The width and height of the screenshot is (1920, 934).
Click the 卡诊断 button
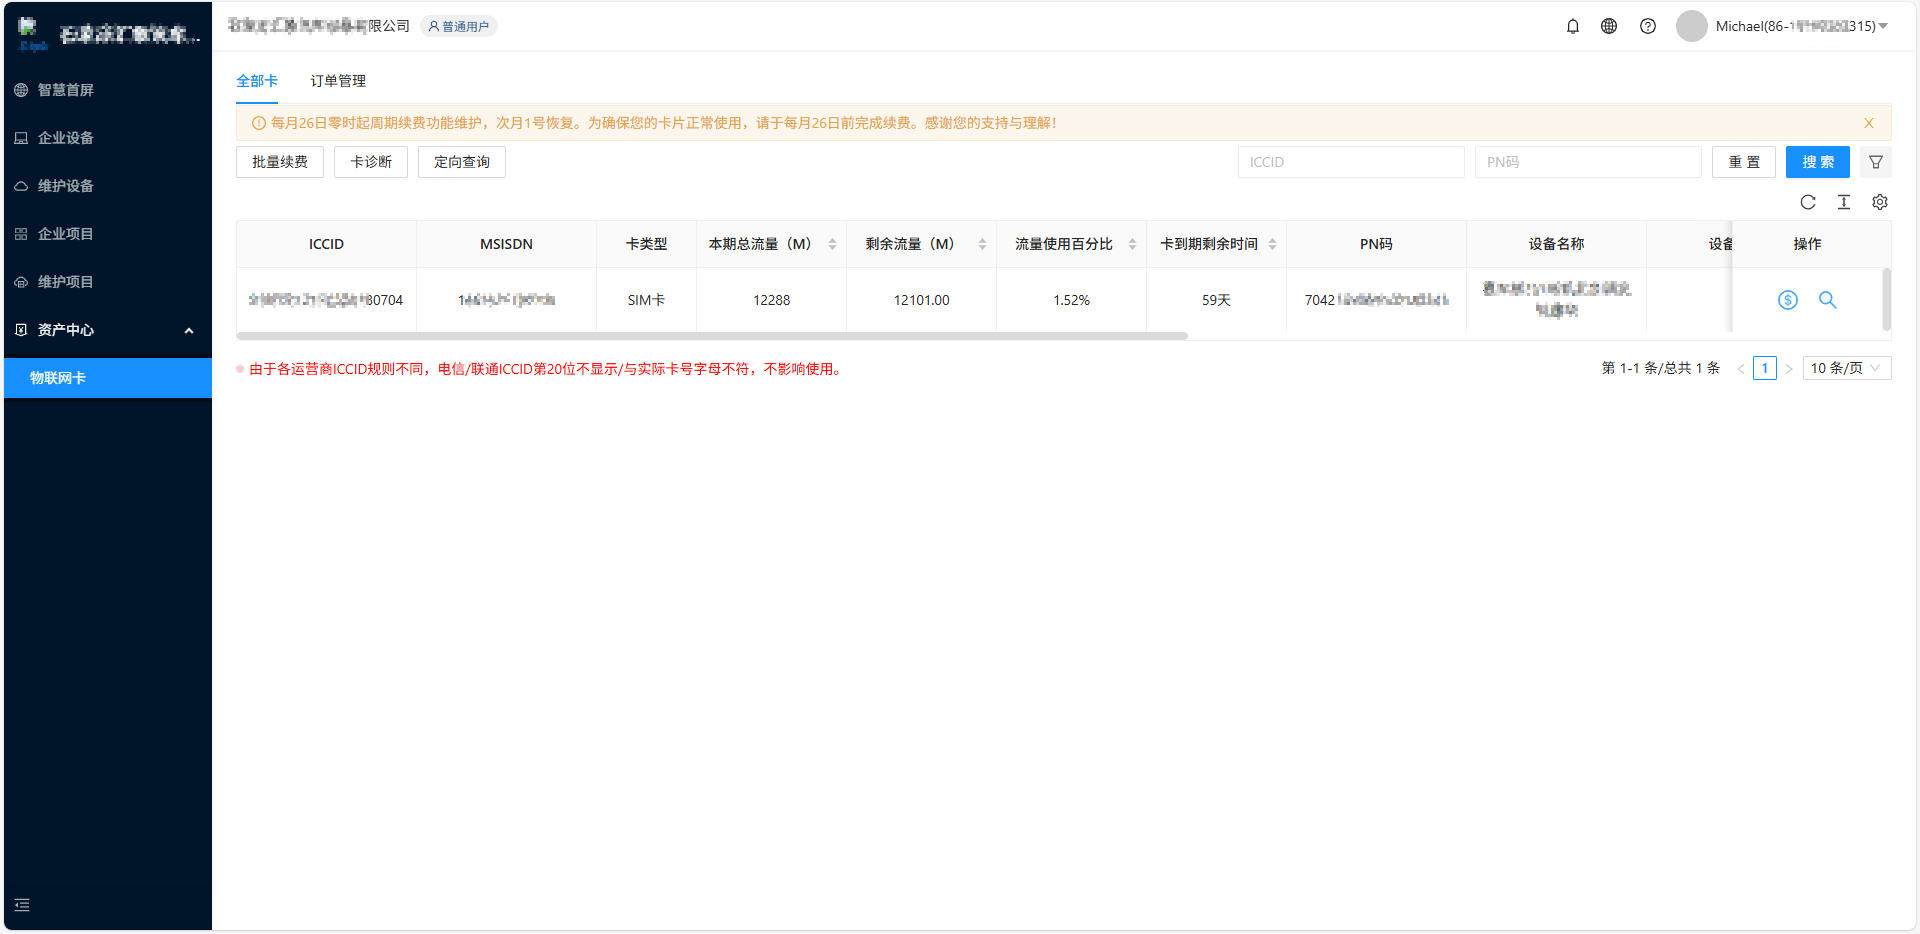[371, 162]
